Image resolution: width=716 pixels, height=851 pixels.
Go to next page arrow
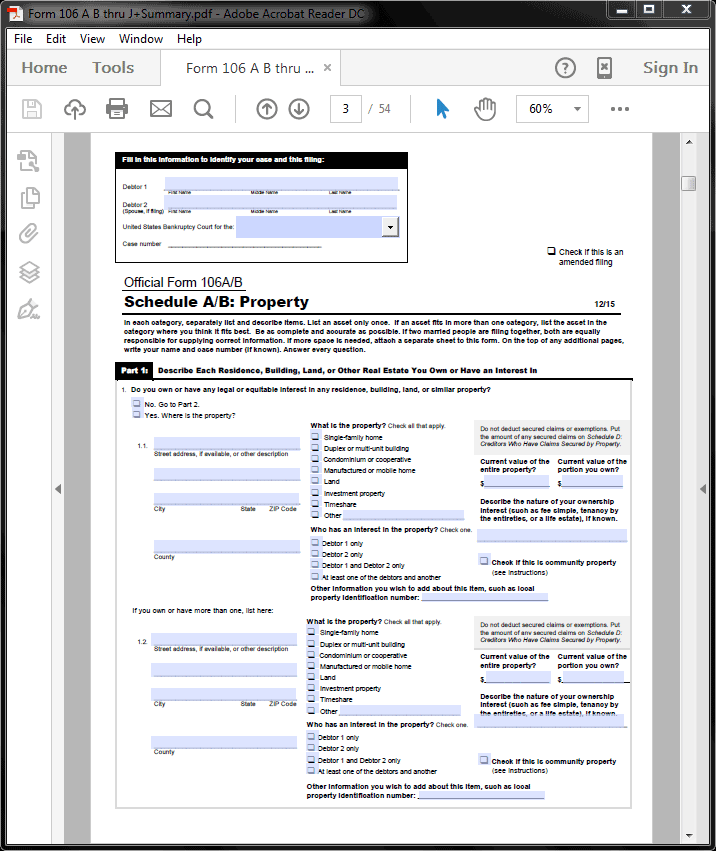(299, 109)
